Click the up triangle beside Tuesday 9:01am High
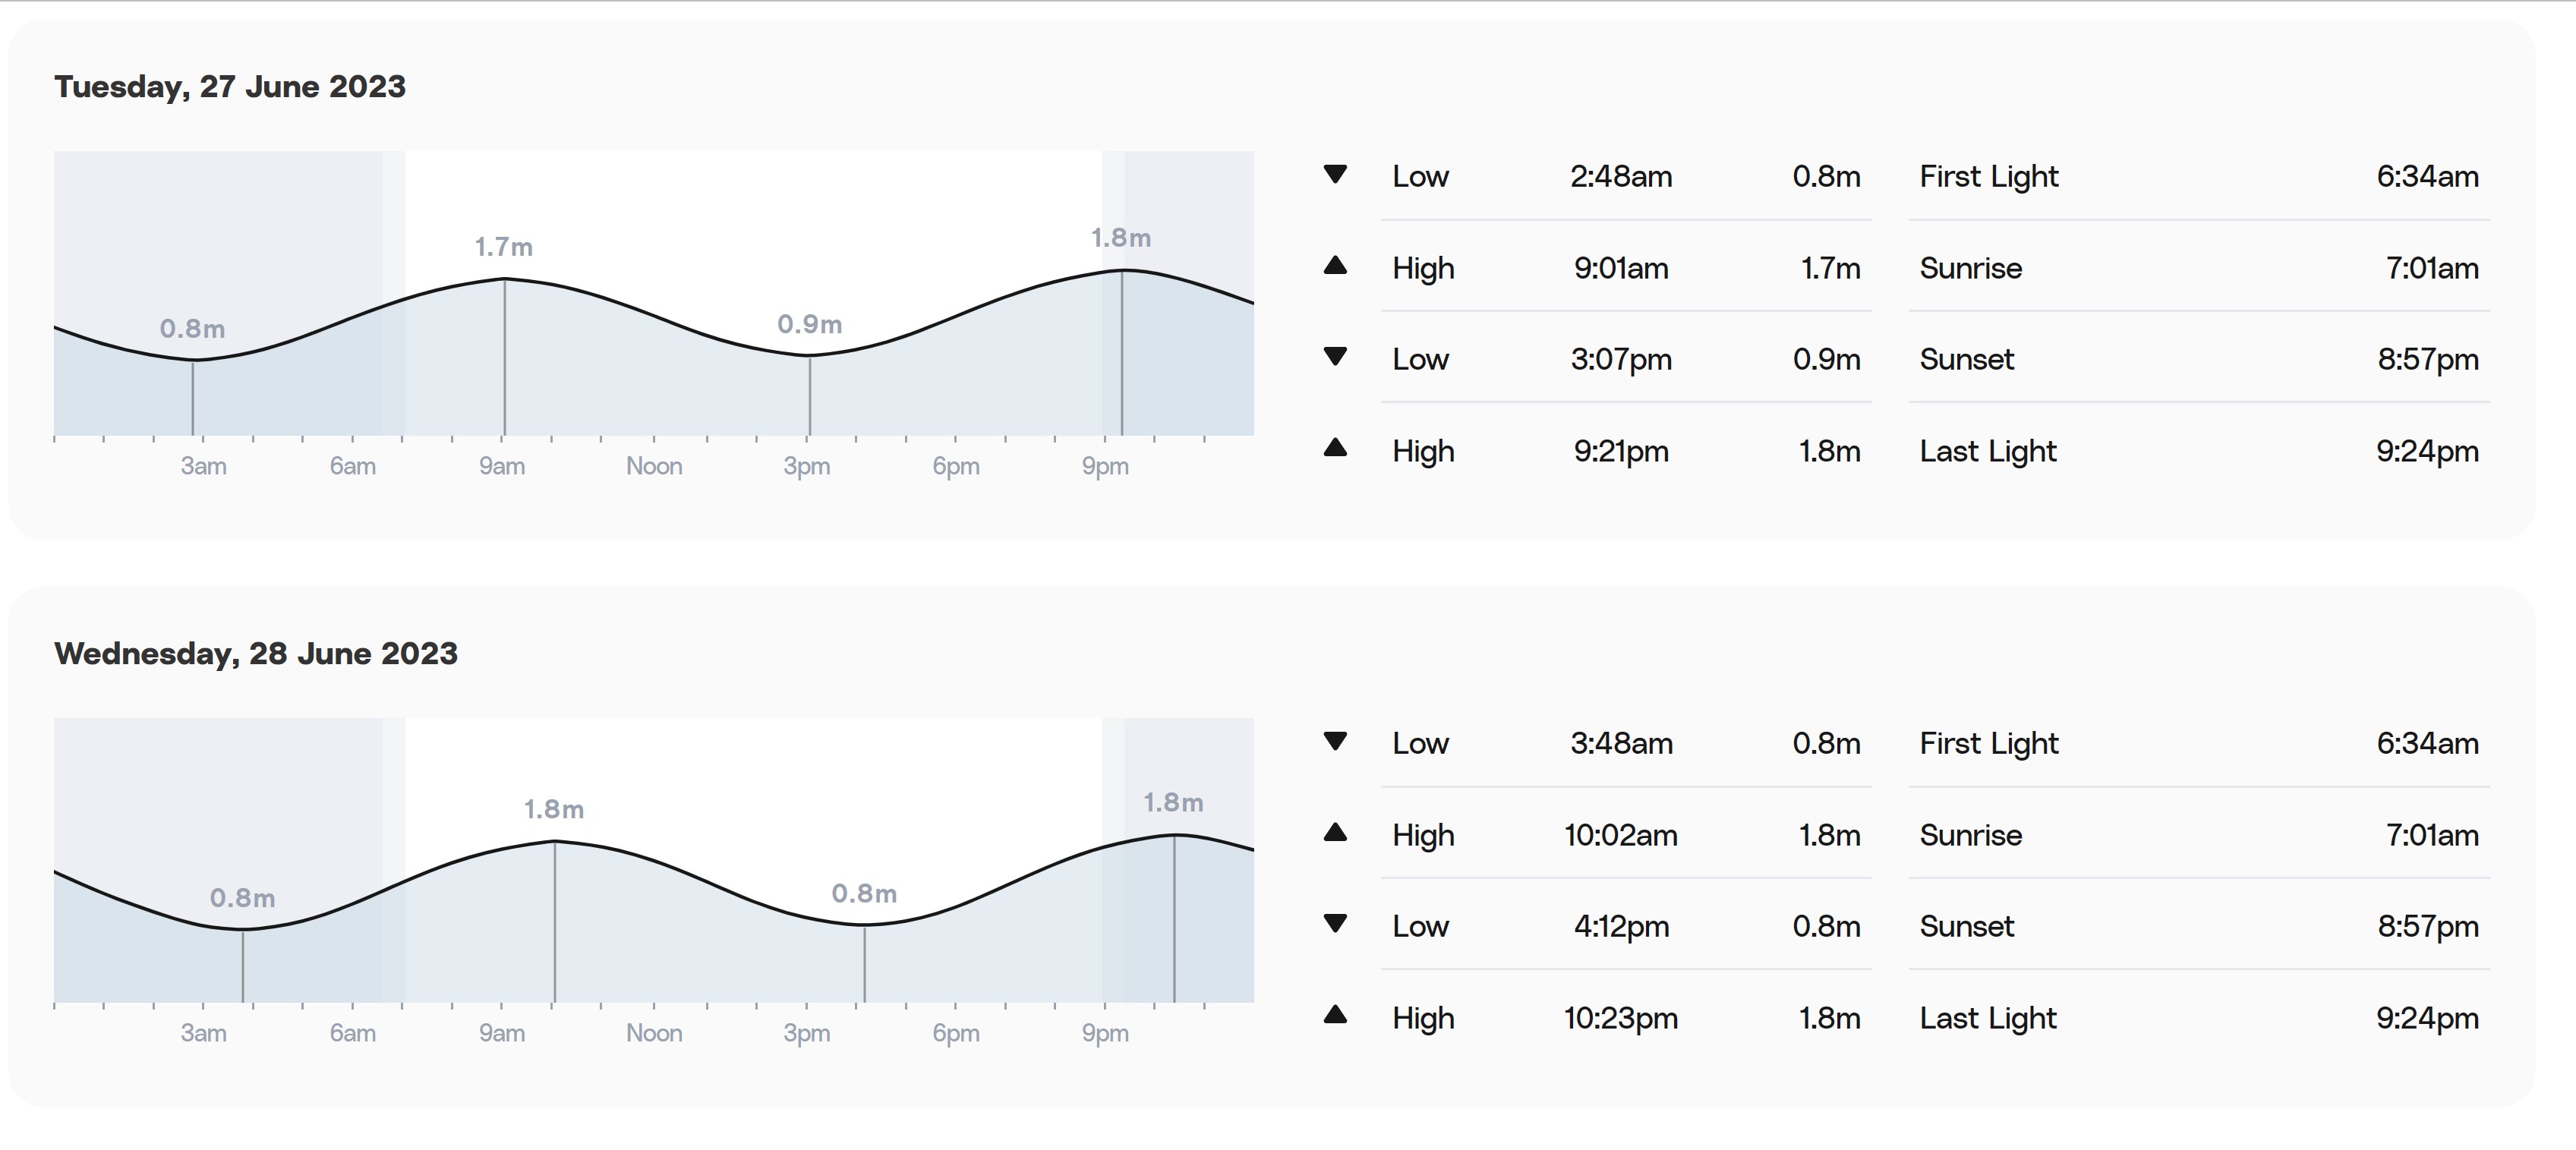This screenshot has width=2576, height=1150. pos(1335,265)
